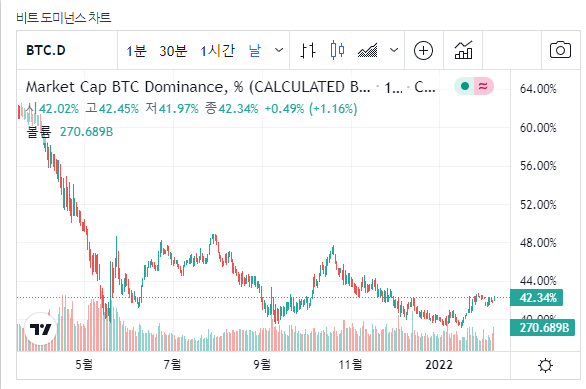Click the 저41.97% low value
Screen dimensions: 586x389
pos(172,109)
